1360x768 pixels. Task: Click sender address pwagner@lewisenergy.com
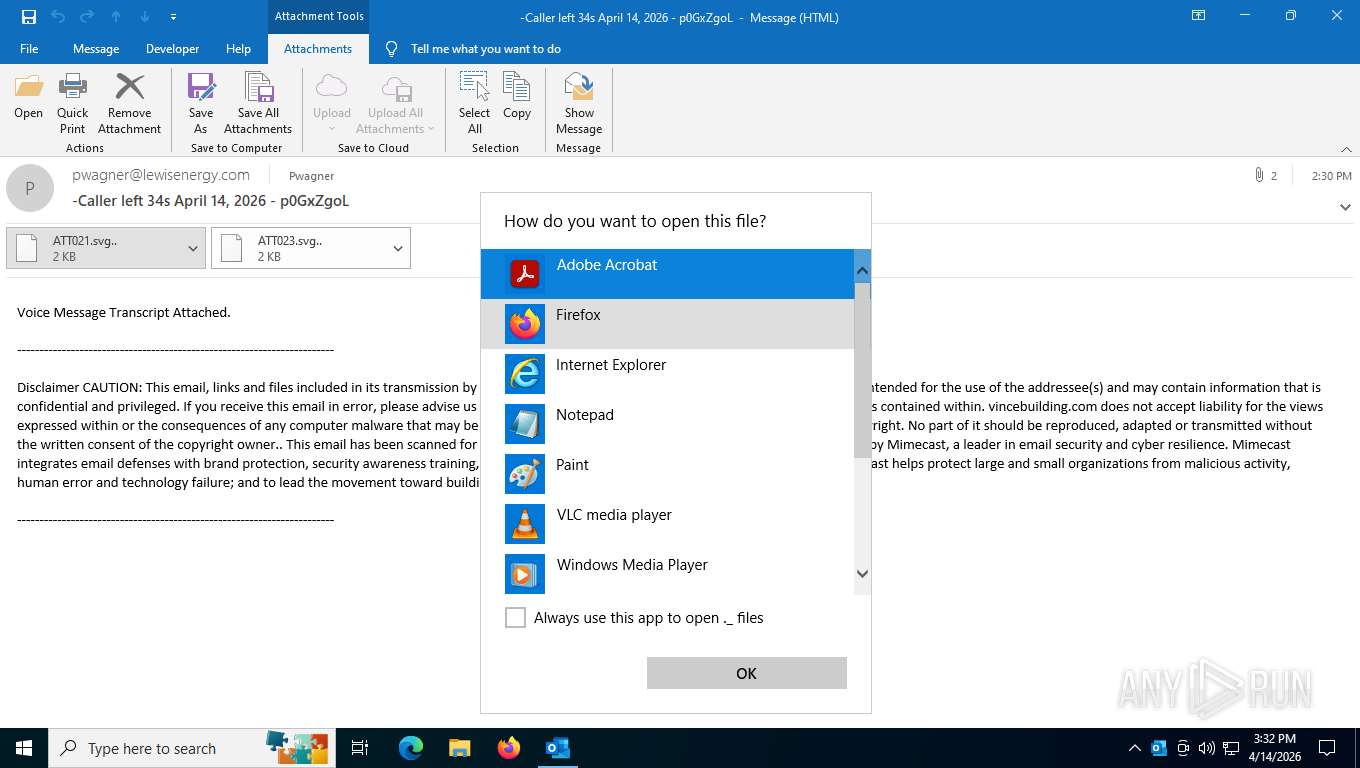pyautogui.click(x=161, y=175)
